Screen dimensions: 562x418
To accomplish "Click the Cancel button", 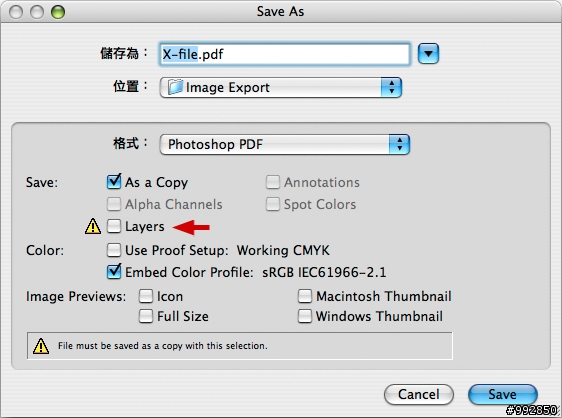I will (419, 394).
